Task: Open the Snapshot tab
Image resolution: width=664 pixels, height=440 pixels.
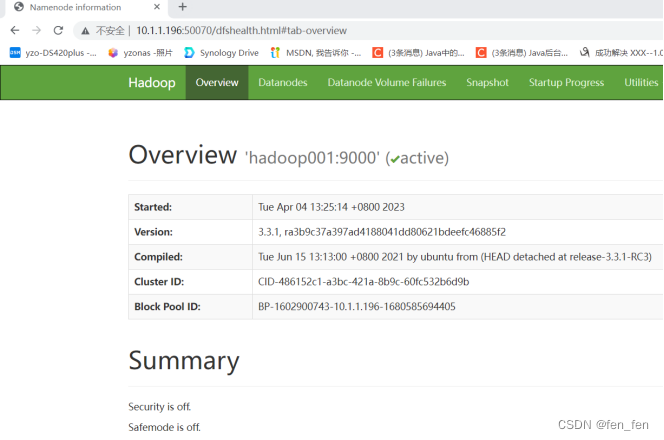Action: click(x=487, y=83)
